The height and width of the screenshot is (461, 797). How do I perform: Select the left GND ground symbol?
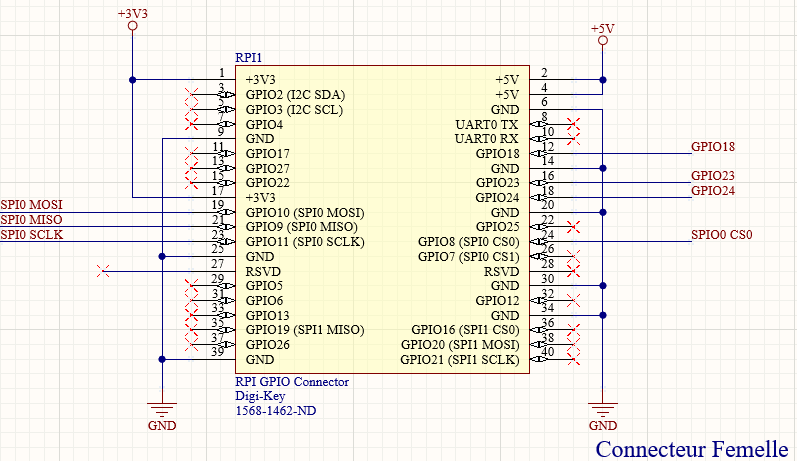pos(161,410)
